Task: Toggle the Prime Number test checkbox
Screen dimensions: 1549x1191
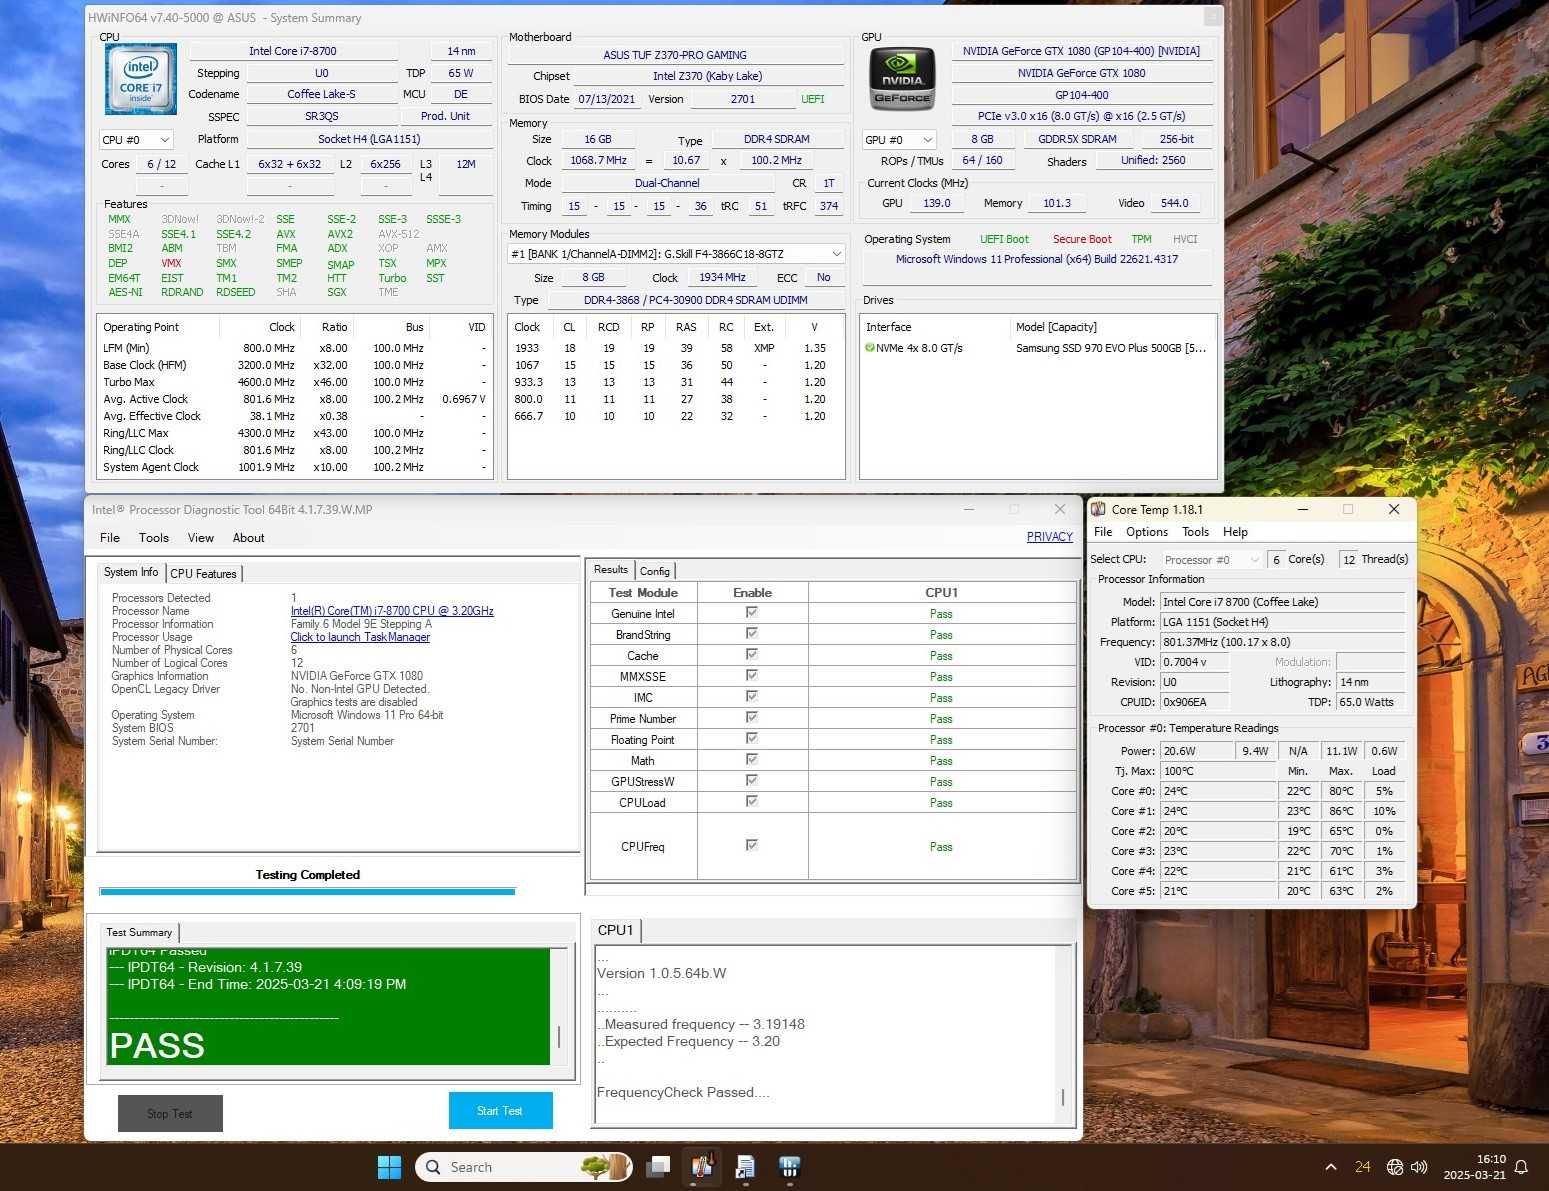Action: [751, 717]
